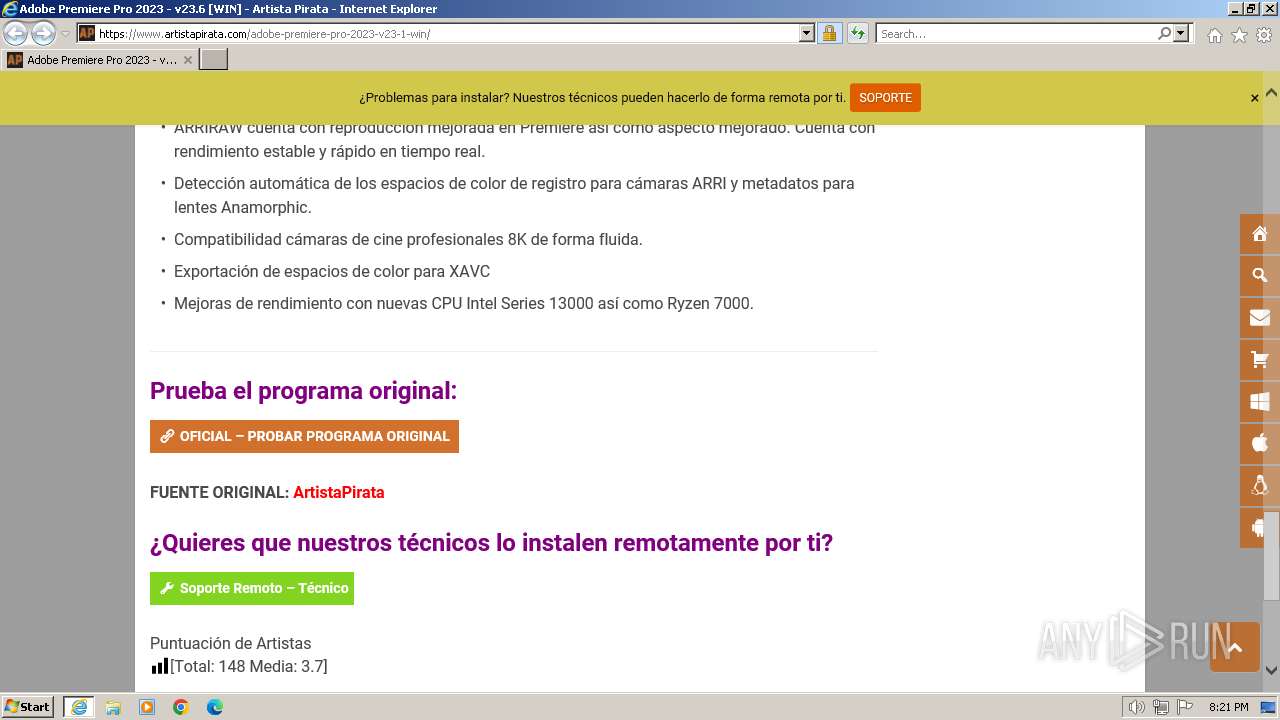
Task: Click text about Intel Series 13000 CPU
Action: click(x=464, y=303)
